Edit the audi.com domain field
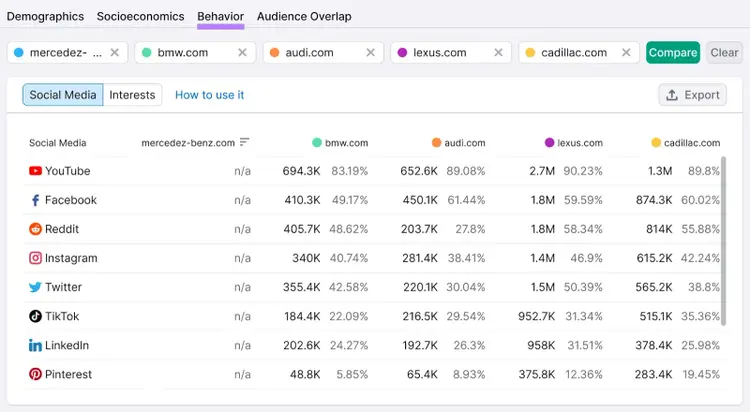This screenshot has width=750, height=412. 323,53
